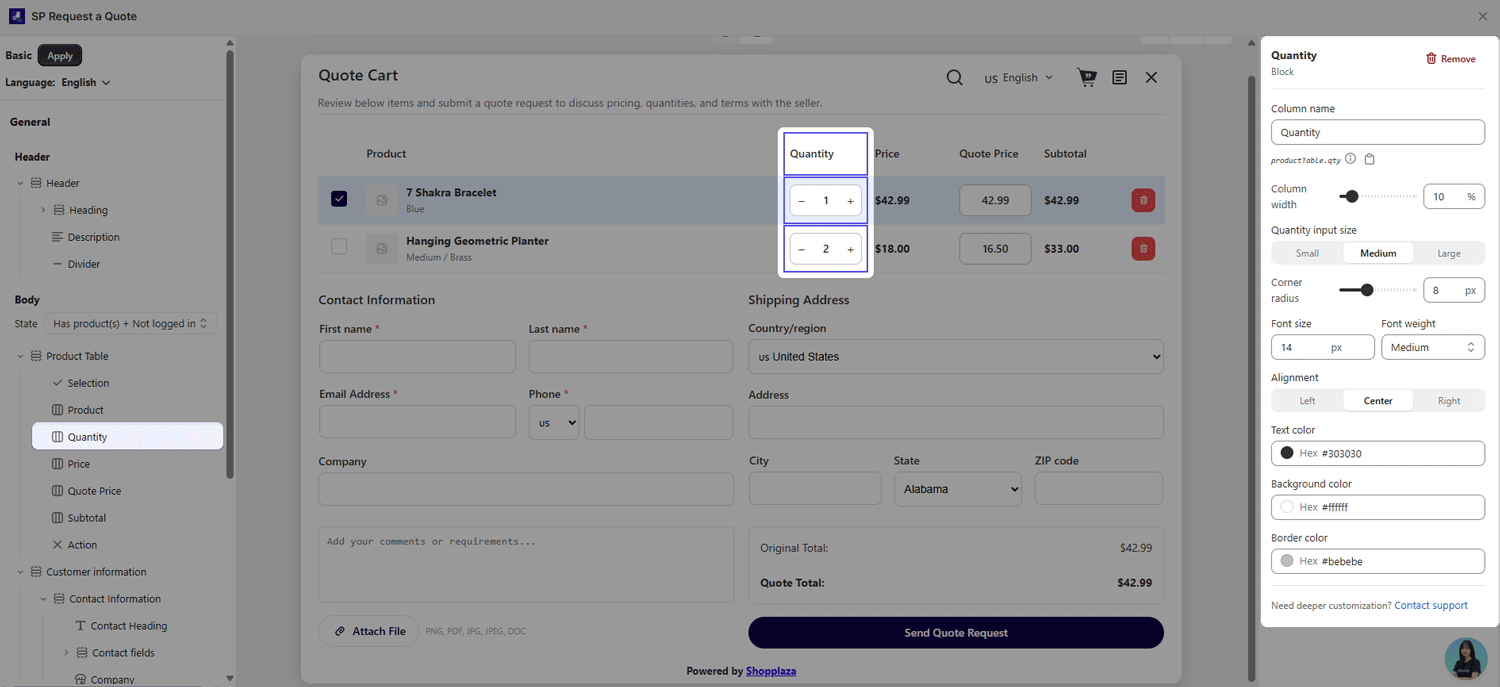Set alignment to Center
This screenshot has height=687, width=1500.
1378,400
